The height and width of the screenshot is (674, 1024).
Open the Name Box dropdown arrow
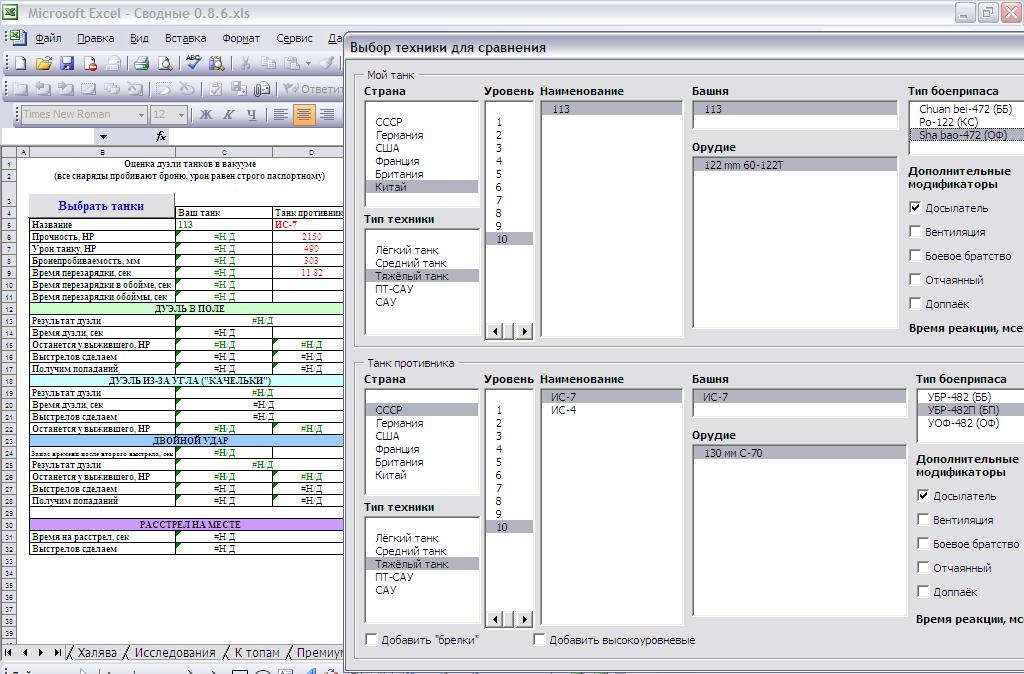click(103, 136)
